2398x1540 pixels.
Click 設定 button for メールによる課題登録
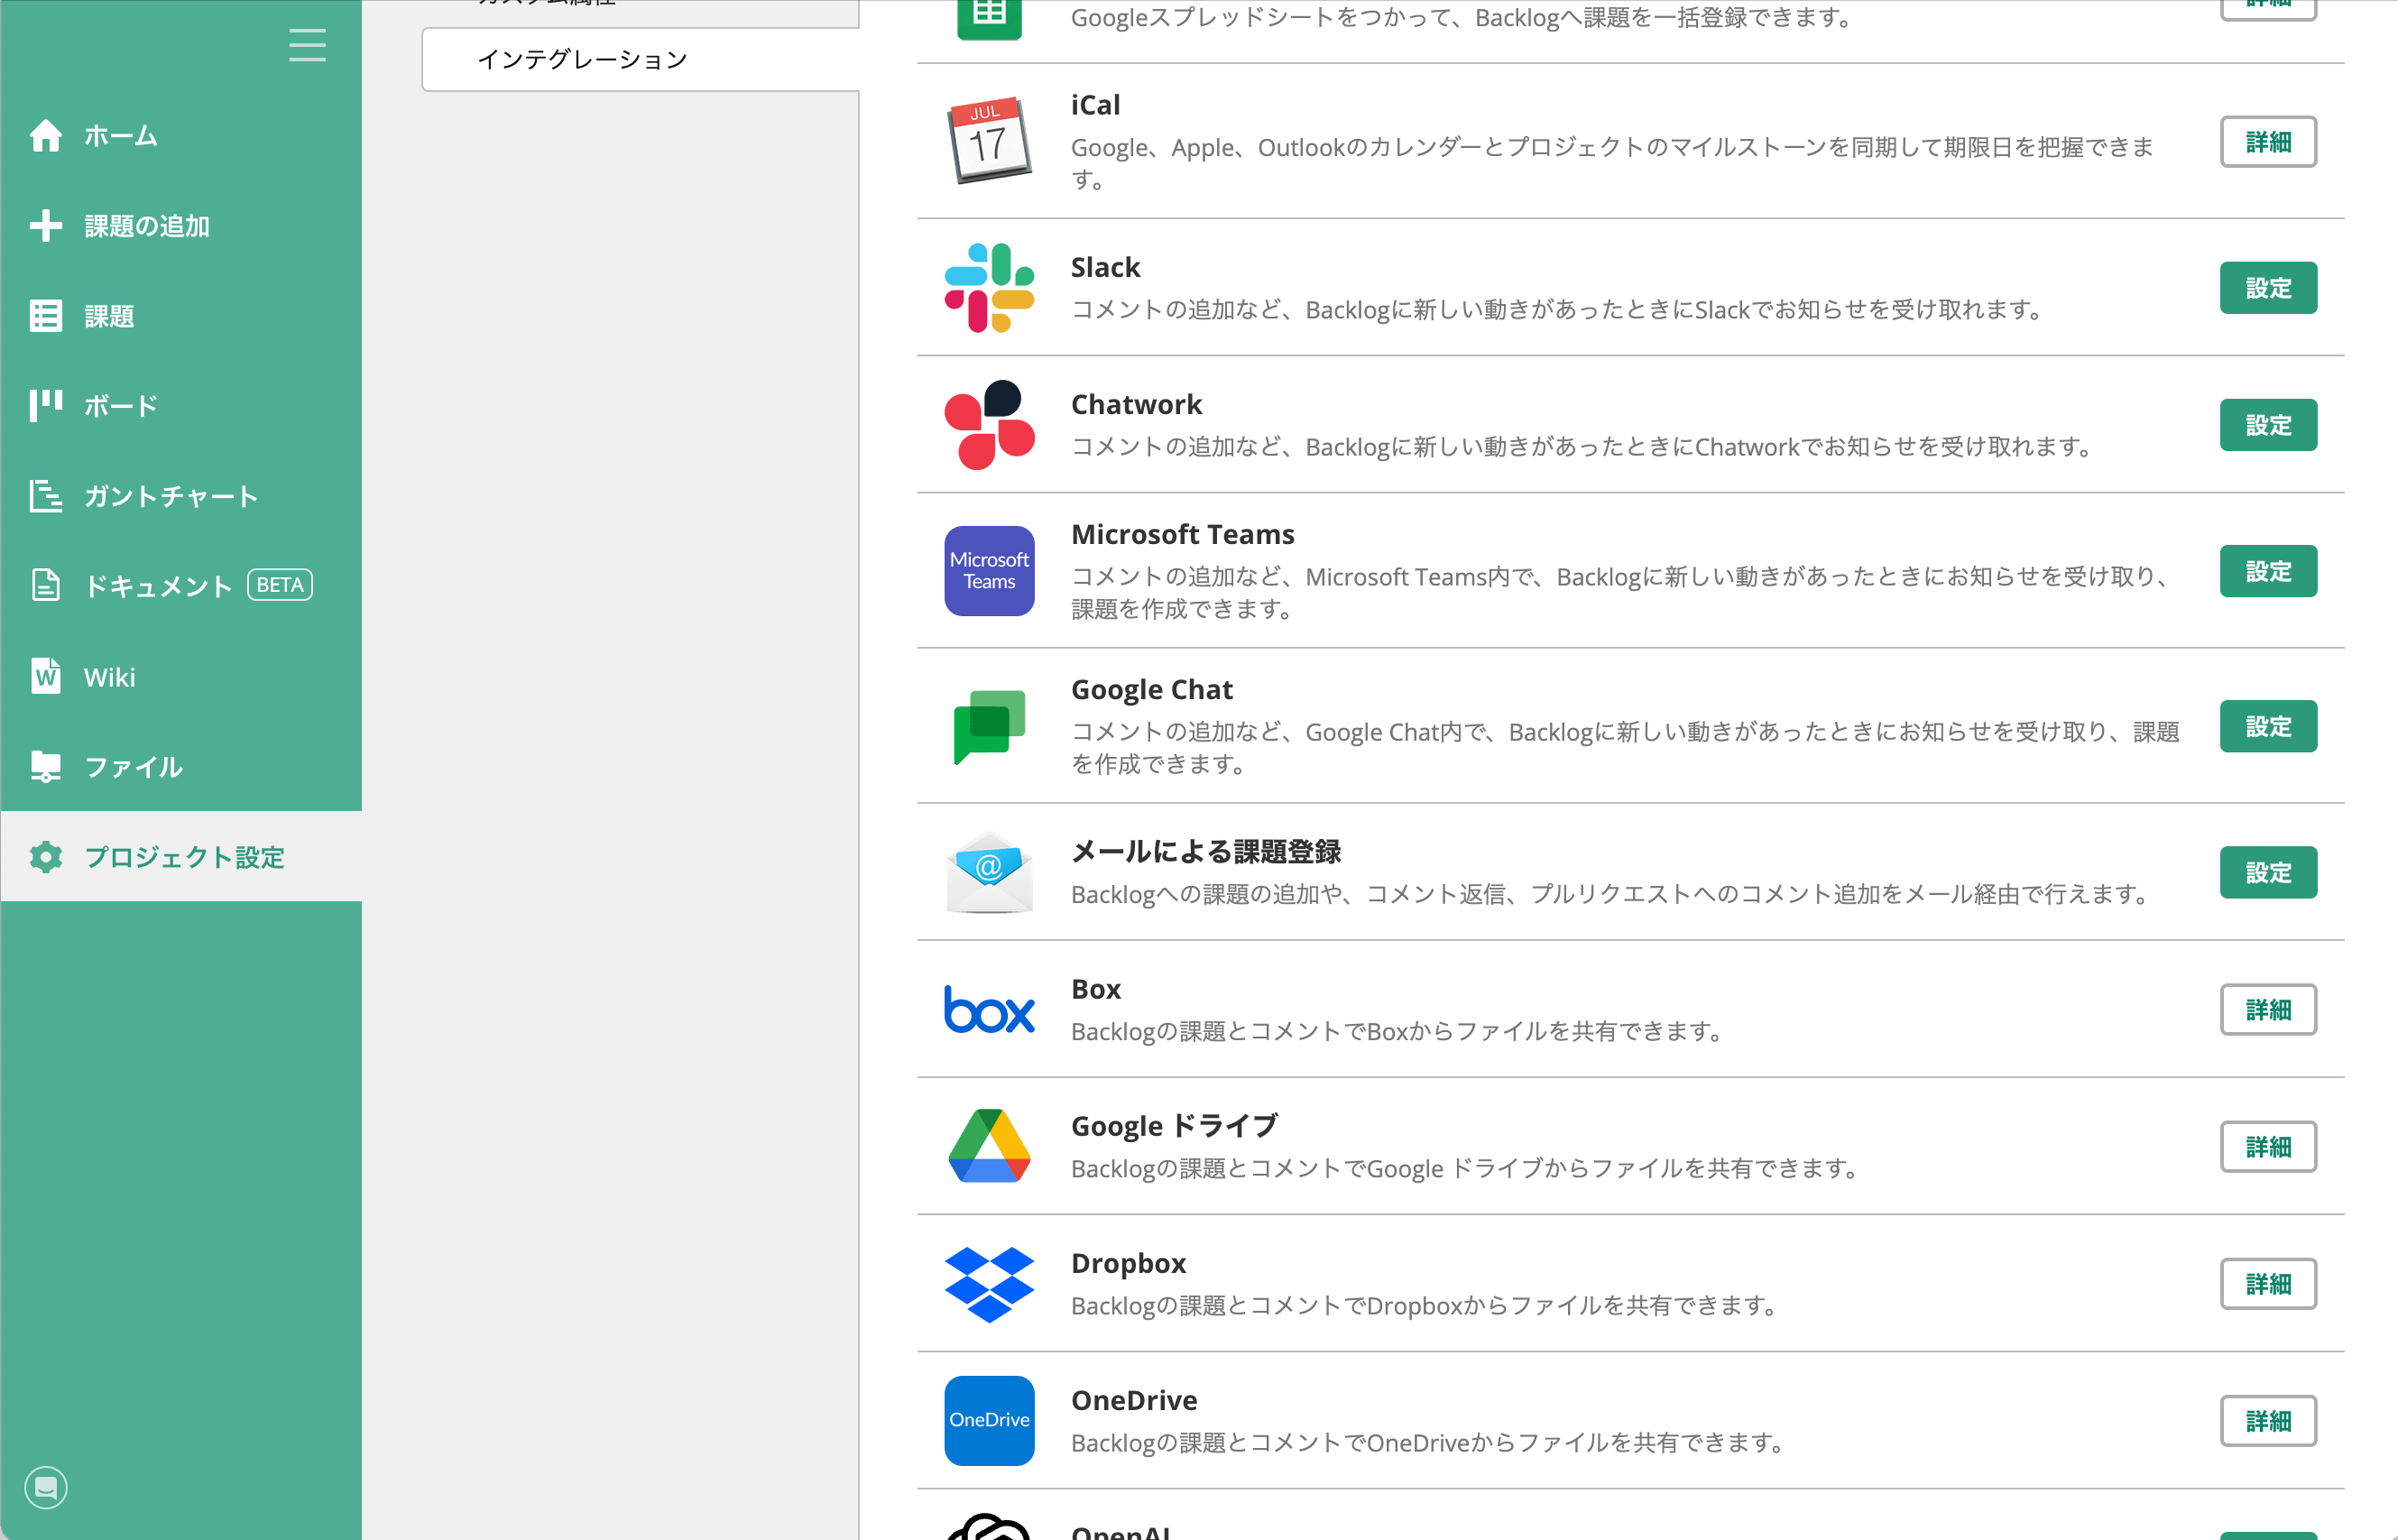(2268, 872)
